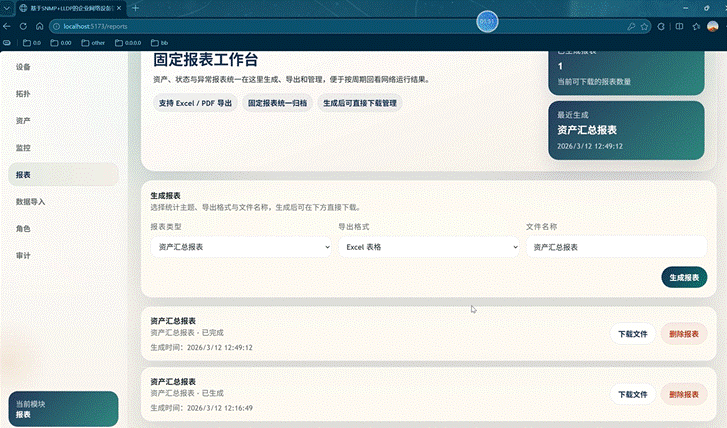727x428 pixels.
Task: Open a new browser tab
Action: point(135,8)
